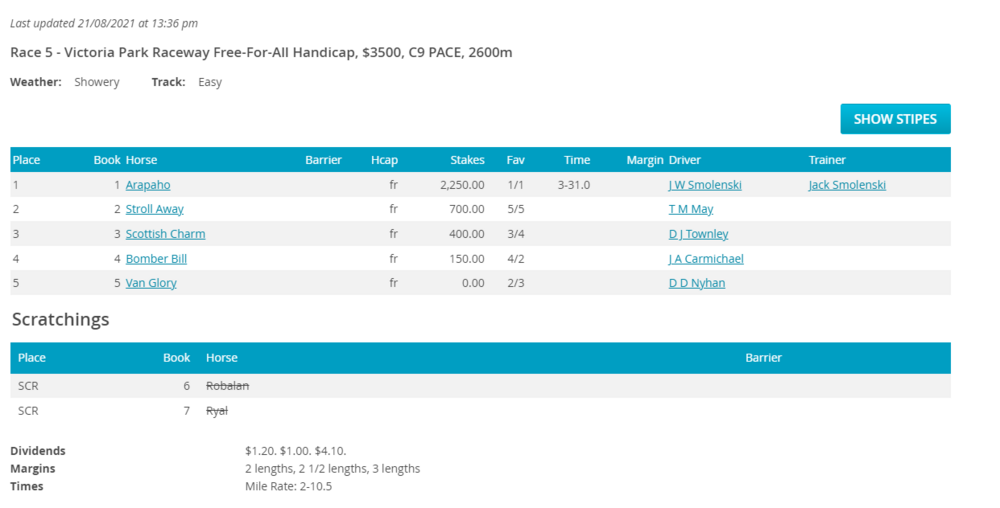View driver D J Townley's profile
1000x508 pixels.
(x=698, y=234)
